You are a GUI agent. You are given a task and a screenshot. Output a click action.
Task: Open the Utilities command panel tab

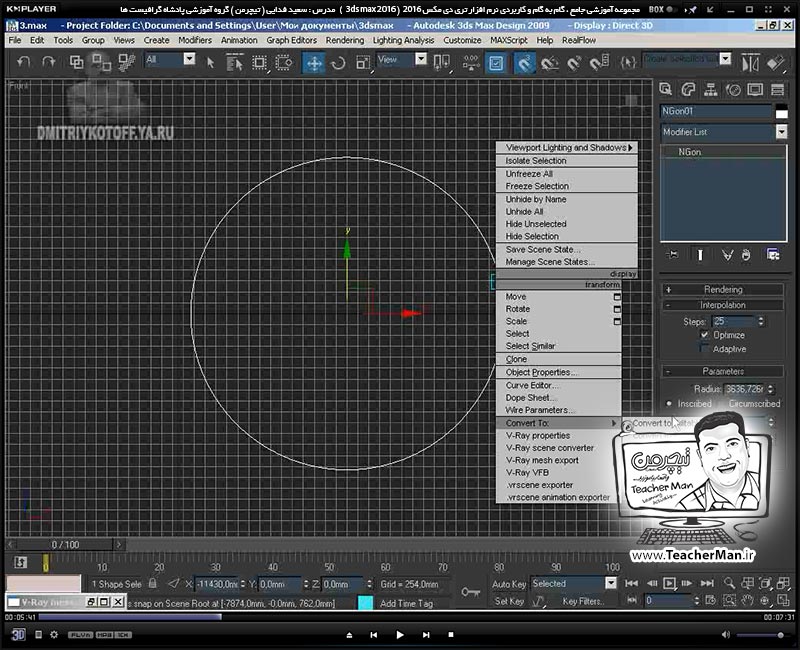click(x=778, y=90)
